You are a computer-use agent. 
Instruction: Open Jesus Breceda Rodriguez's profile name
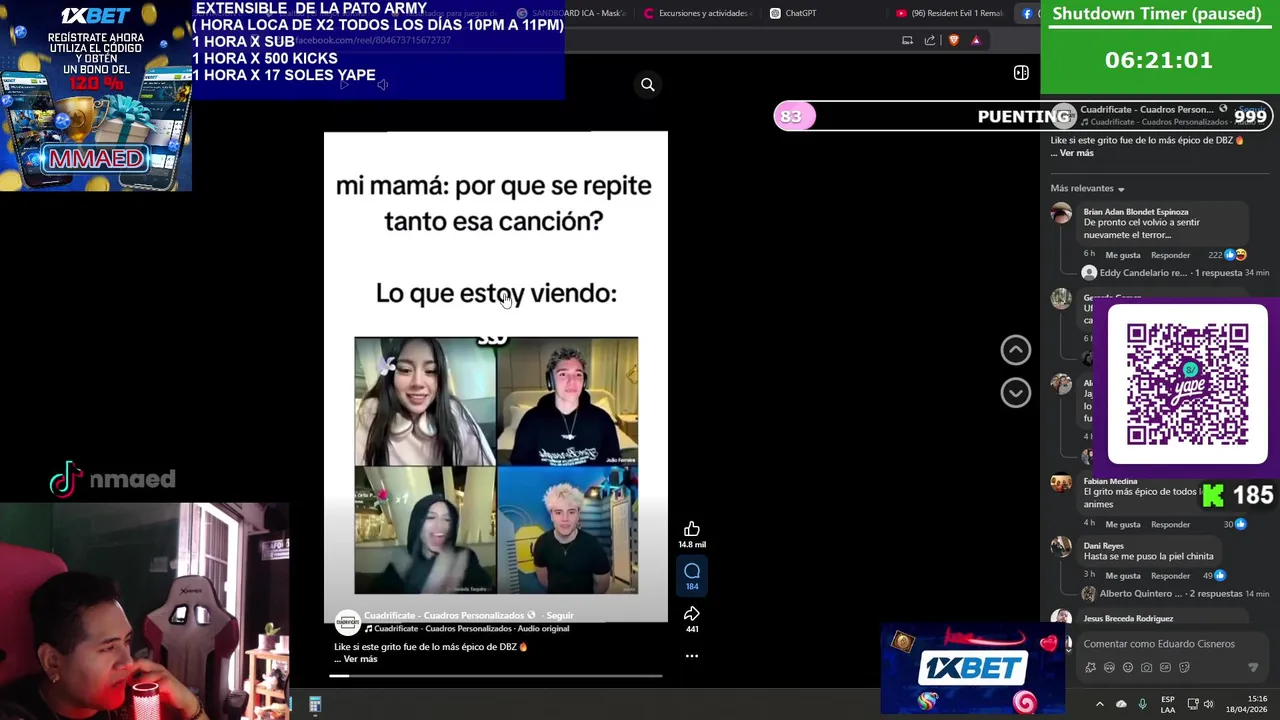[x=1128, y=619]
